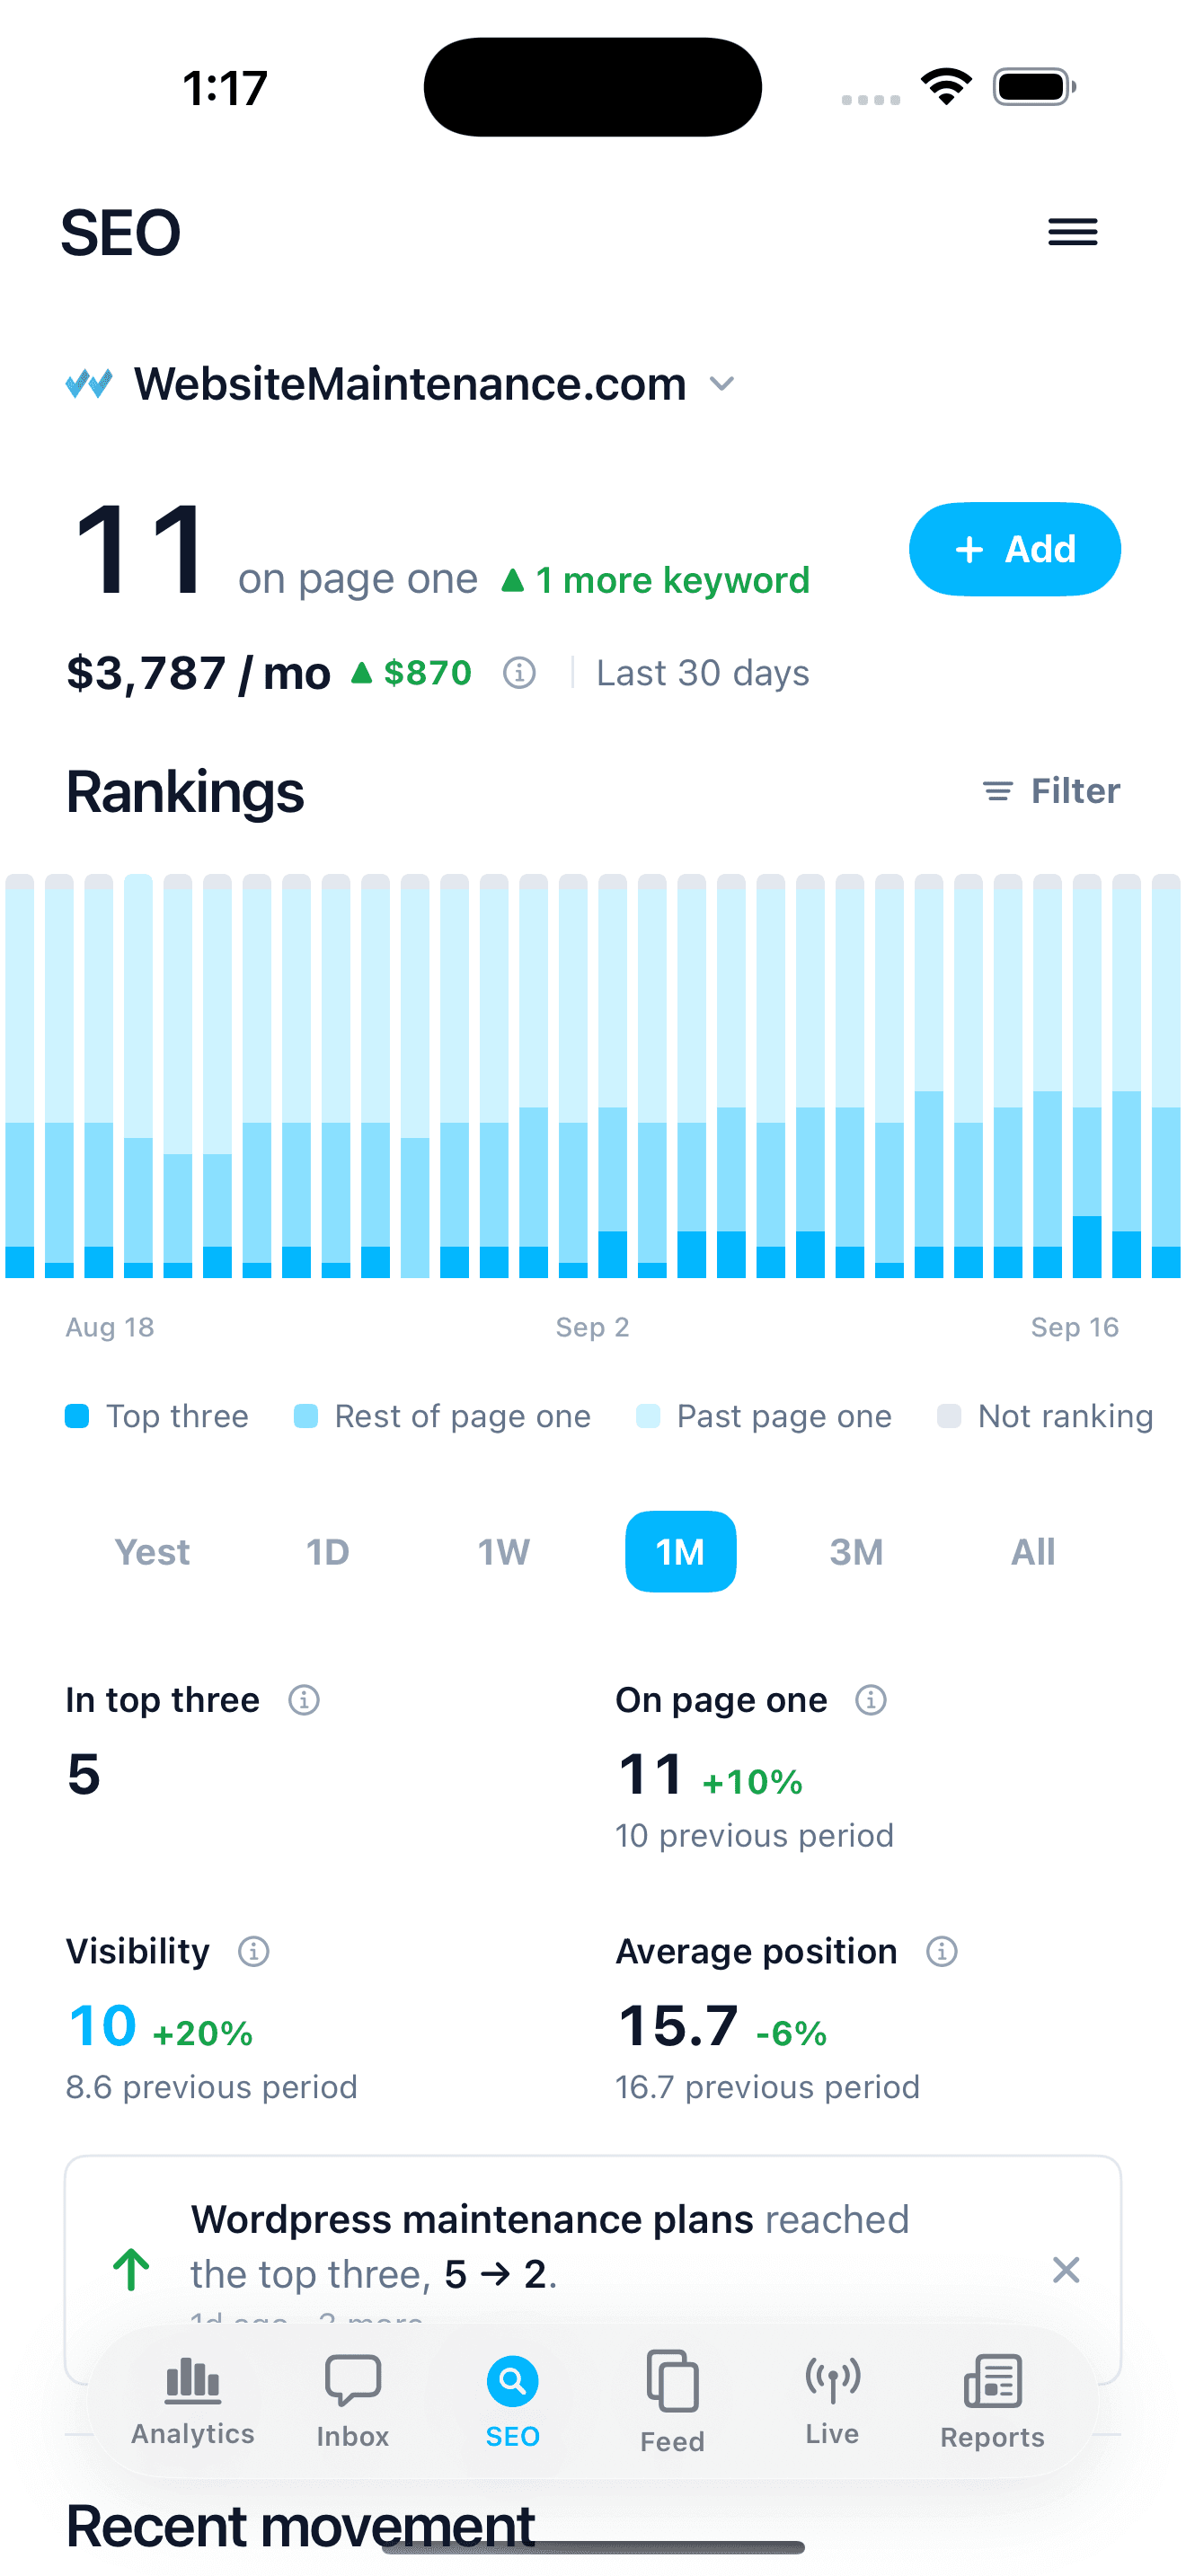Toggle the Top three legend swatch
The width and height of the screenshot is (1186, 2576).
[77, 1416]
